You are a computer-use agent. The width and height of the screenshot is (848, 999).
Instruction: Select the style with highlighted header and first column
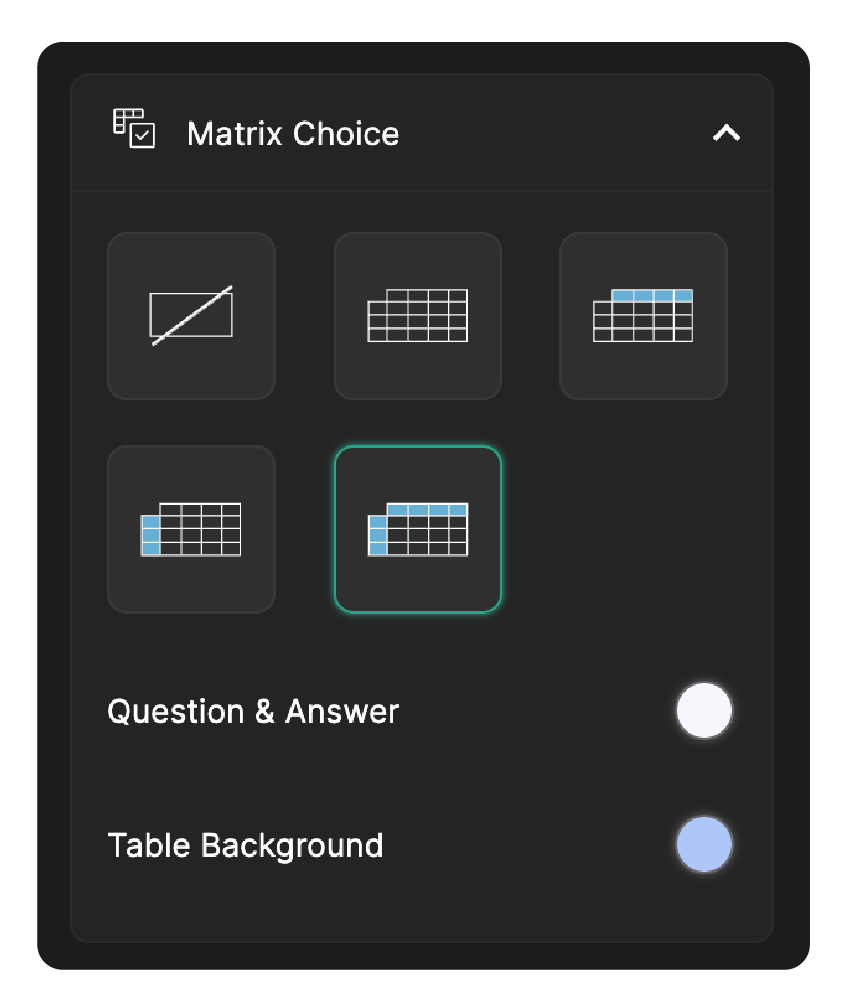417,529
